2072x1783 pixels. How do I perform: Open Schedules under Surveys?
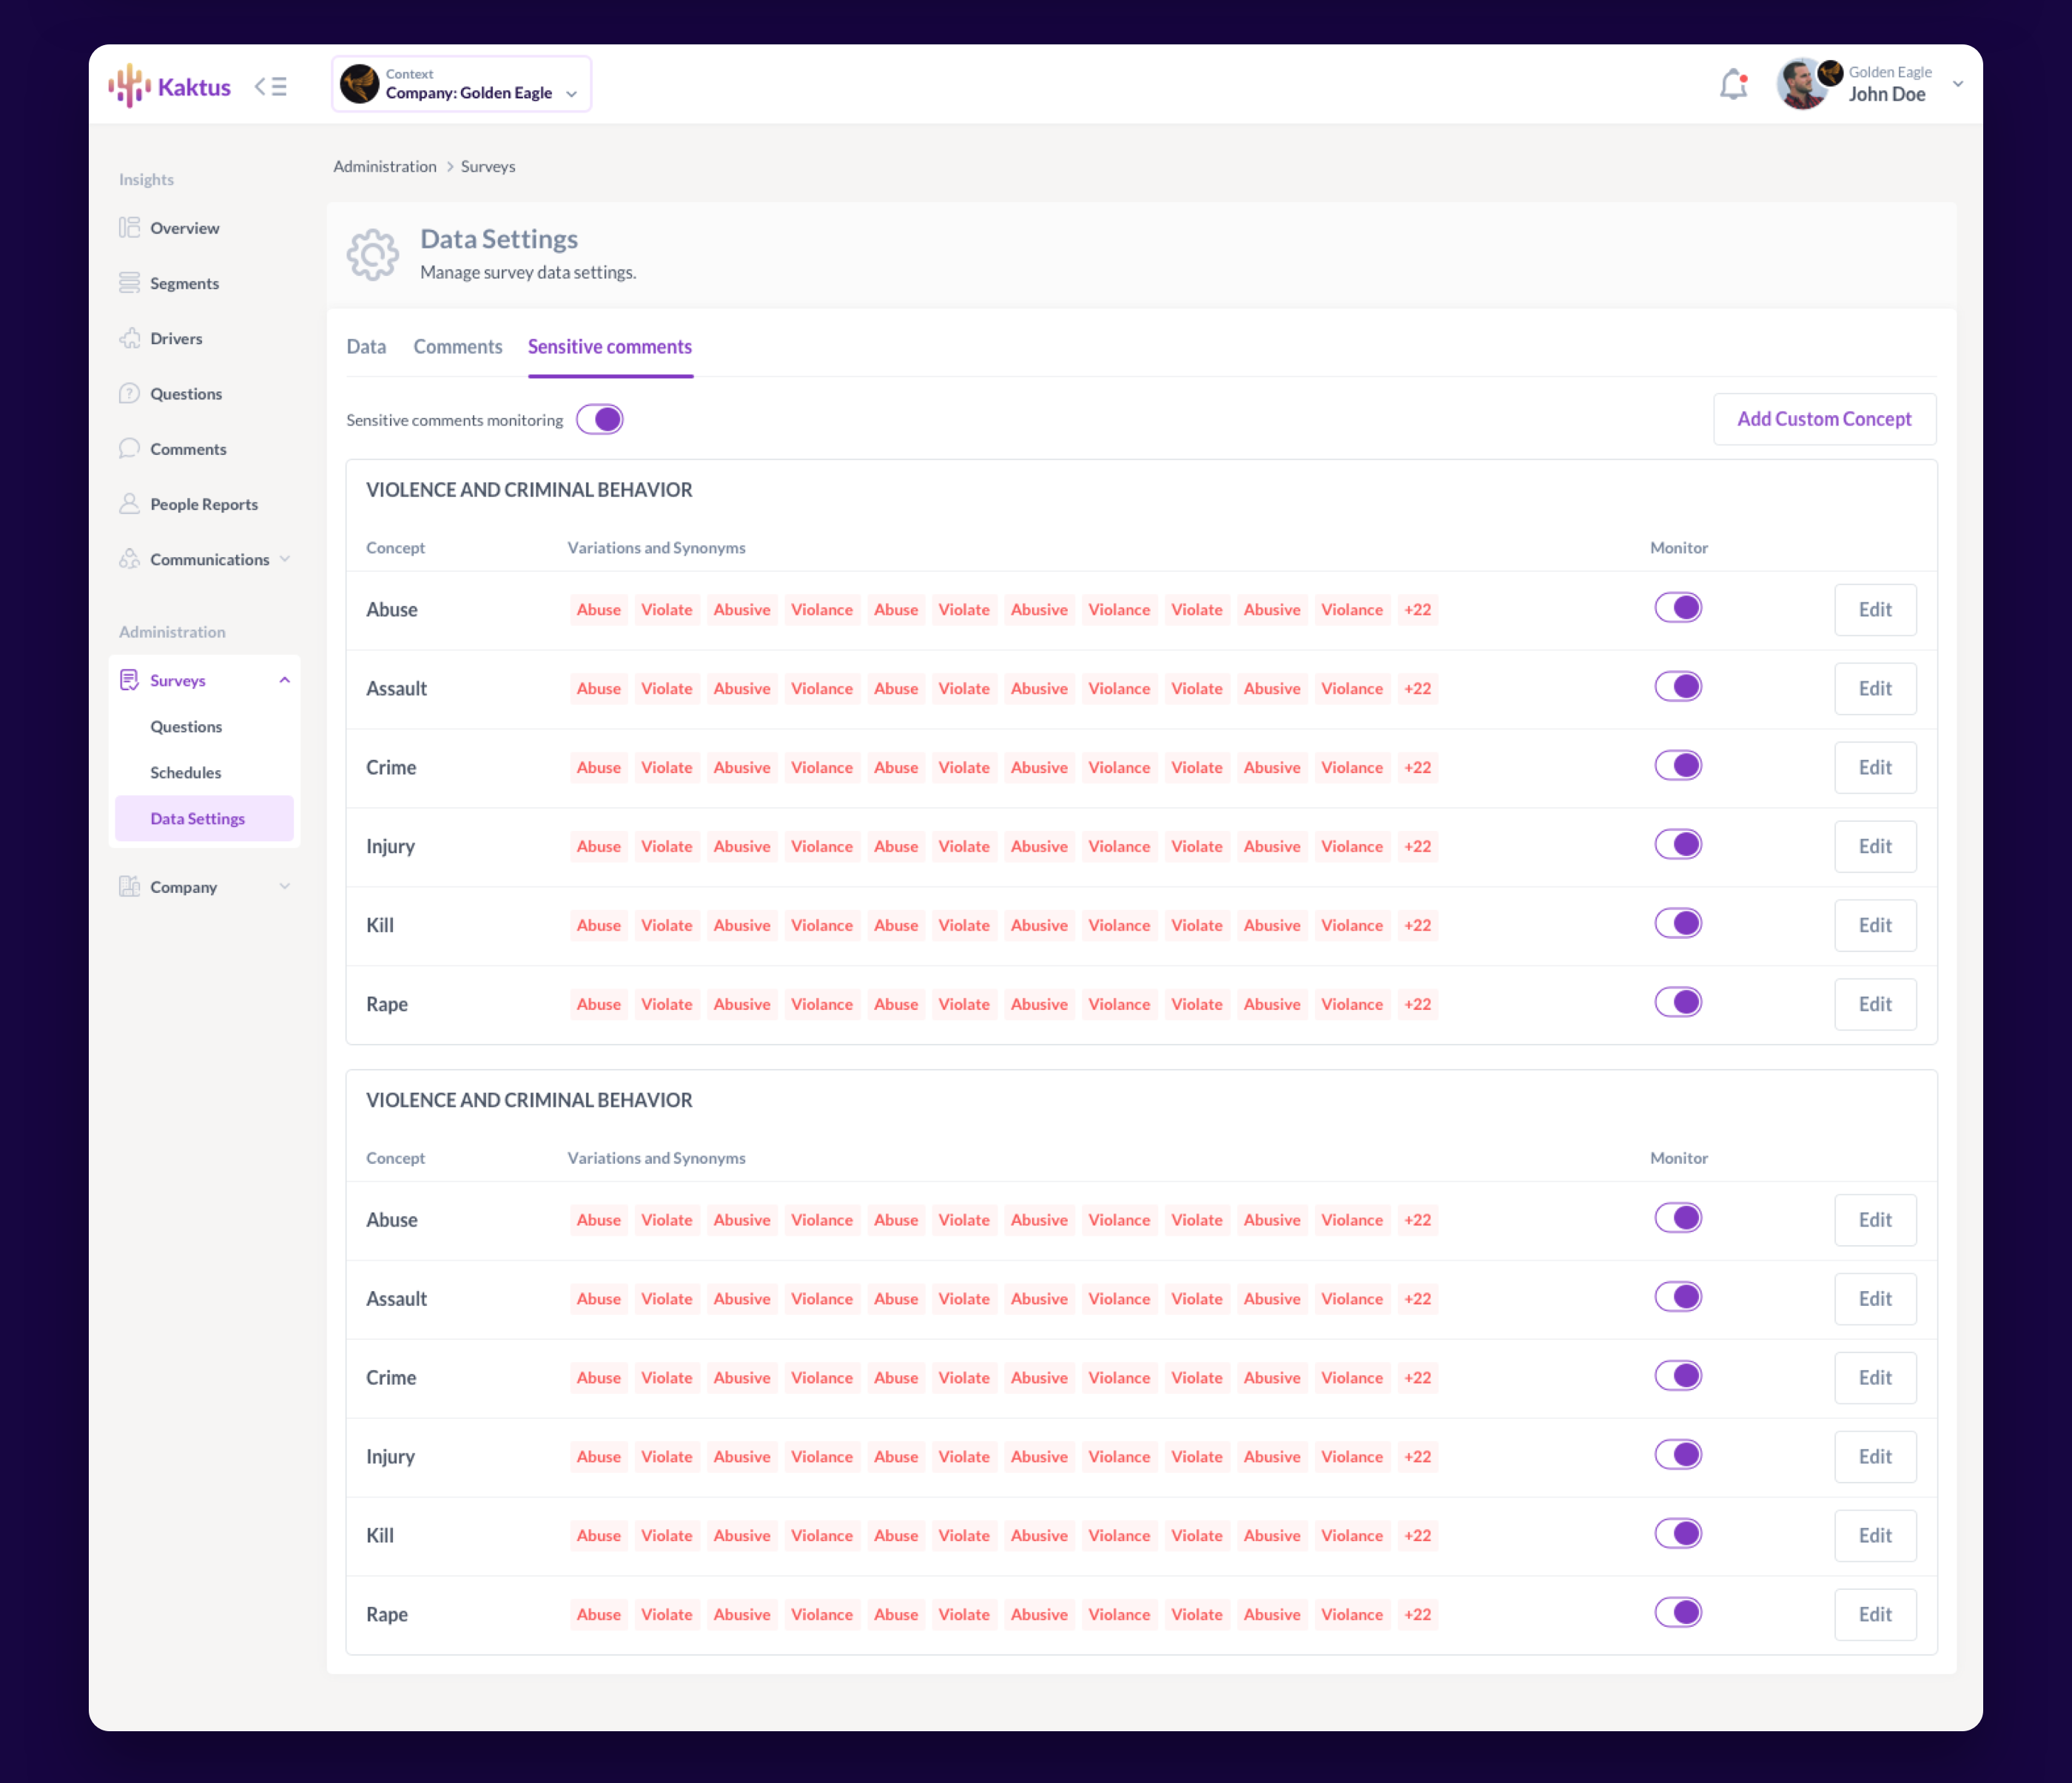186,773
